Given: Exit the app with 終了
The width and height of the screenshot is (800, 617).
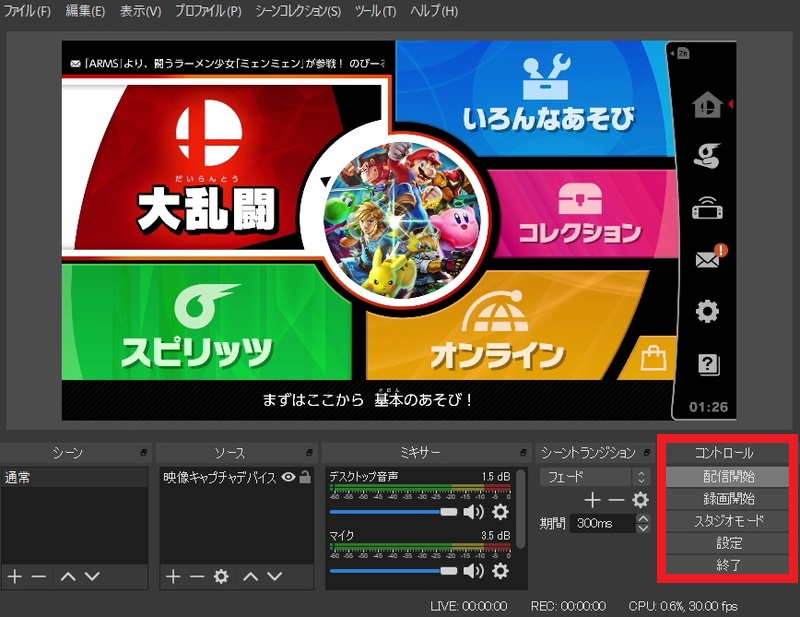Looking at the screenshot, I should 728,565.
